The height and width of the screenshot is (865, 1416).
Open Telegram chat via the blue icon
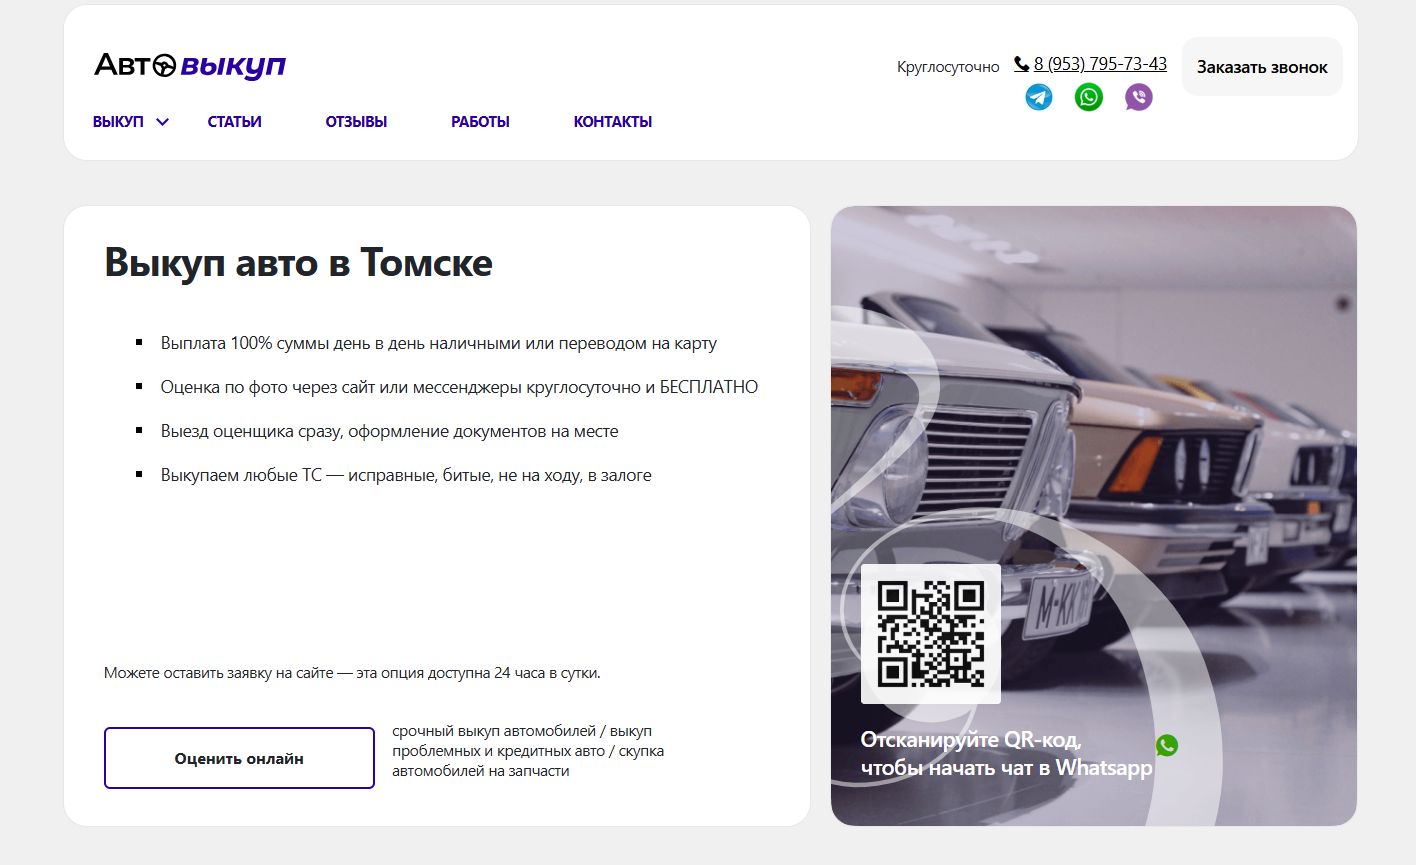click(1039, 97)
